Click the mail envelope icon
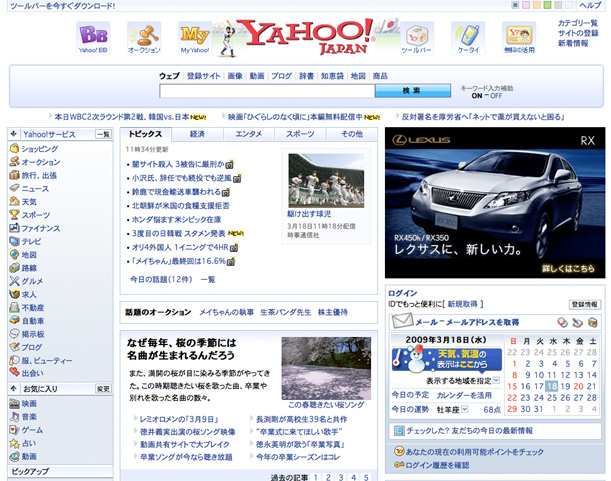611x481 pixels. (402, 321)
